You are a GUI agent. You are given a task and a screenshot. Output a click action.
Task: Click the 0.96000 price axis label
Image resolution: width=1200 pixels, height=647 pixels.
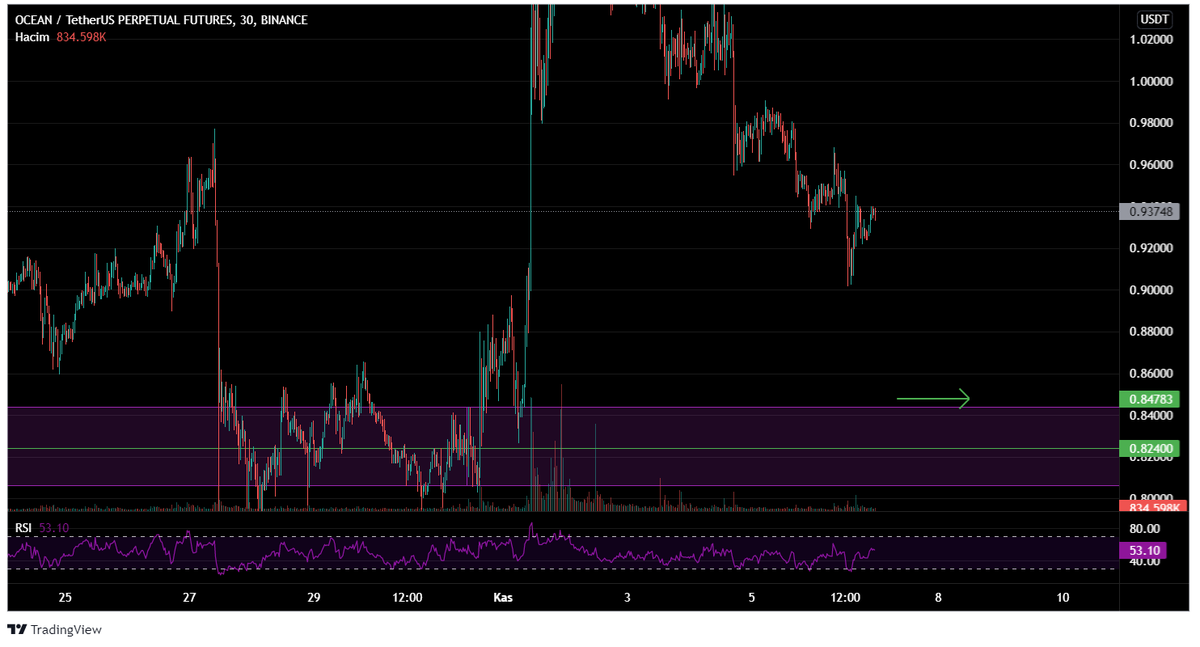tap(1150, 164)
